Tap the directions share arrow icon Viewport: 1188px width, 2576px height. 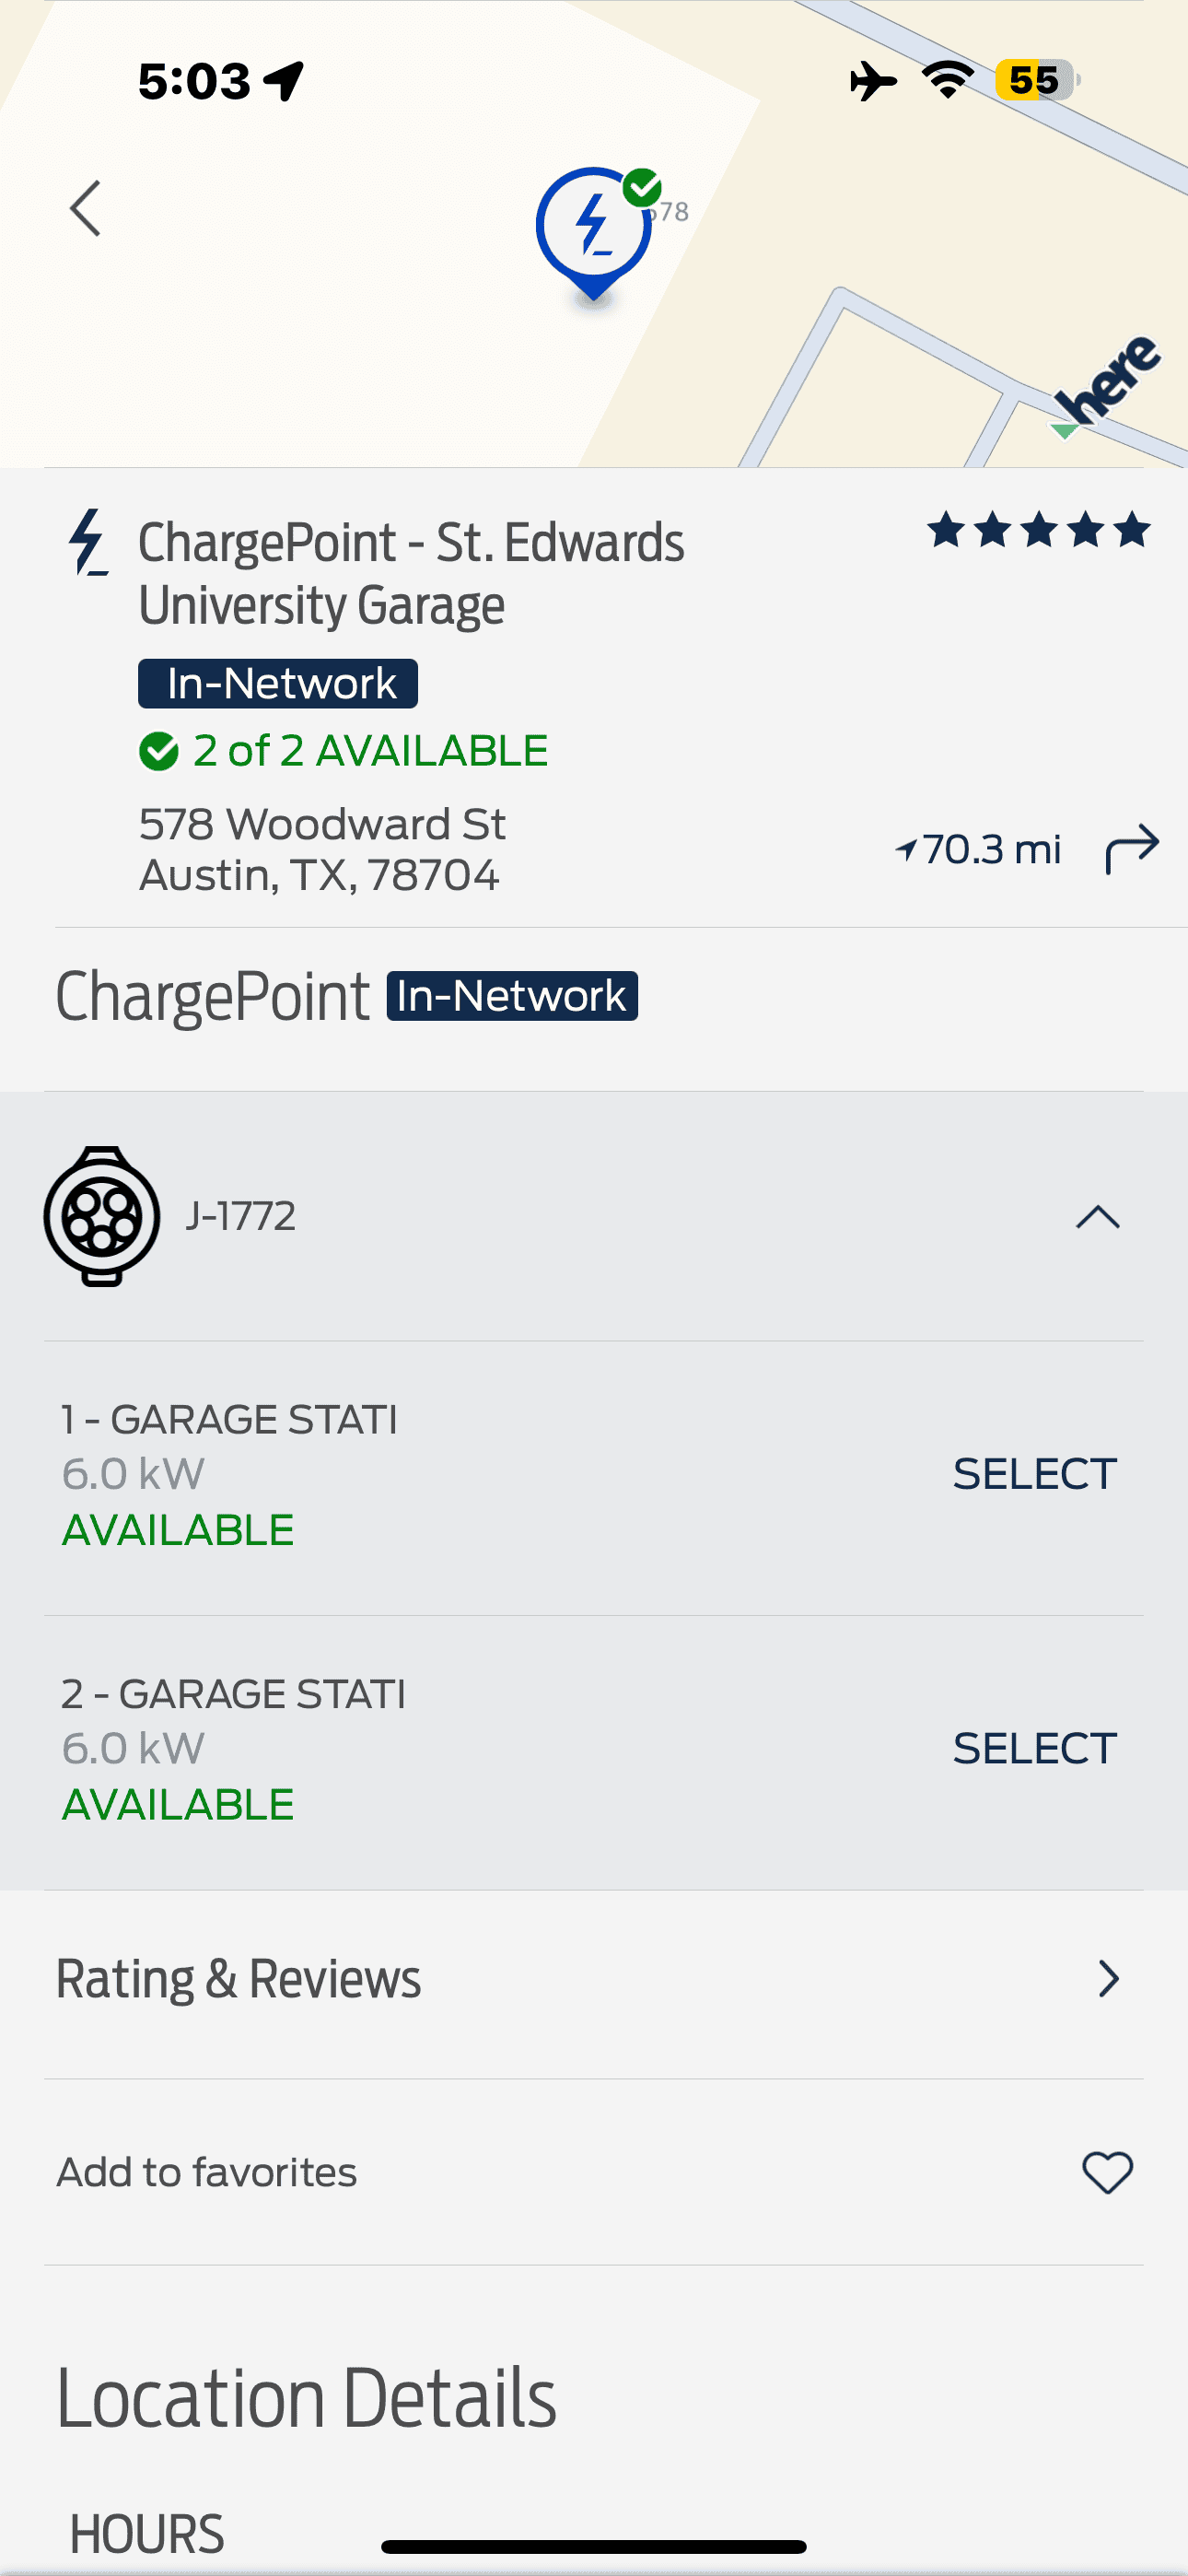pos(1132,849)
